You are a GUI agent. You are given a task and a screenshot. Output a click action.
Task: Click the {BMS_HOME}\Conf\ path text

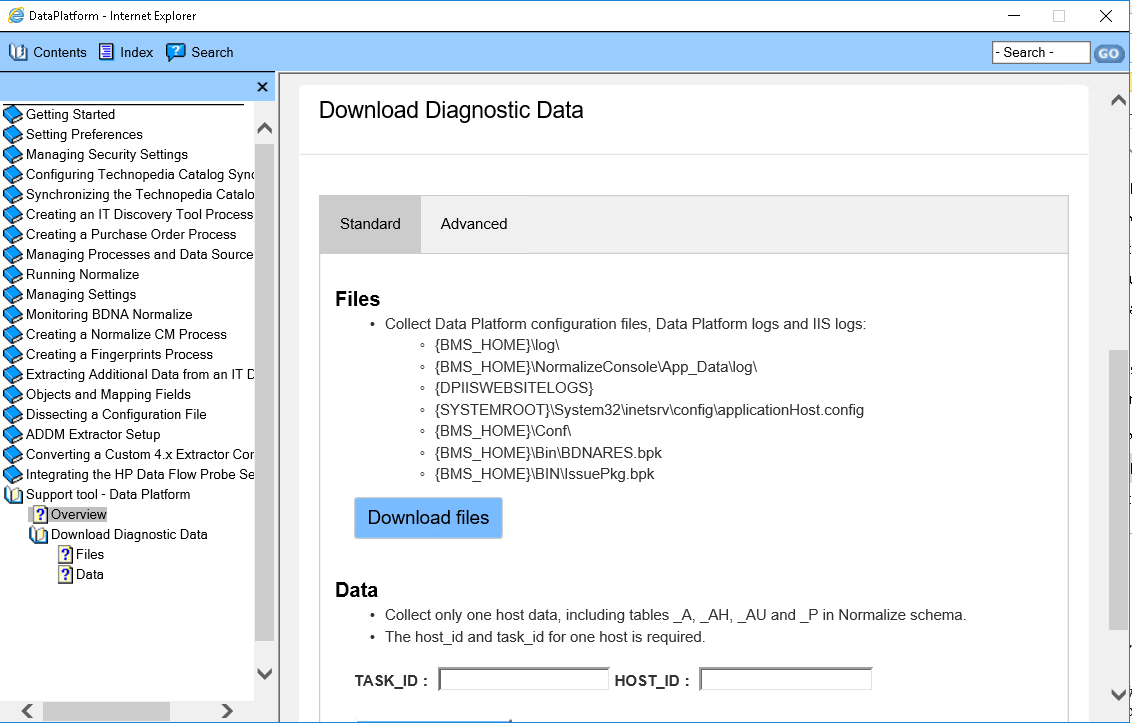(502, 431)
